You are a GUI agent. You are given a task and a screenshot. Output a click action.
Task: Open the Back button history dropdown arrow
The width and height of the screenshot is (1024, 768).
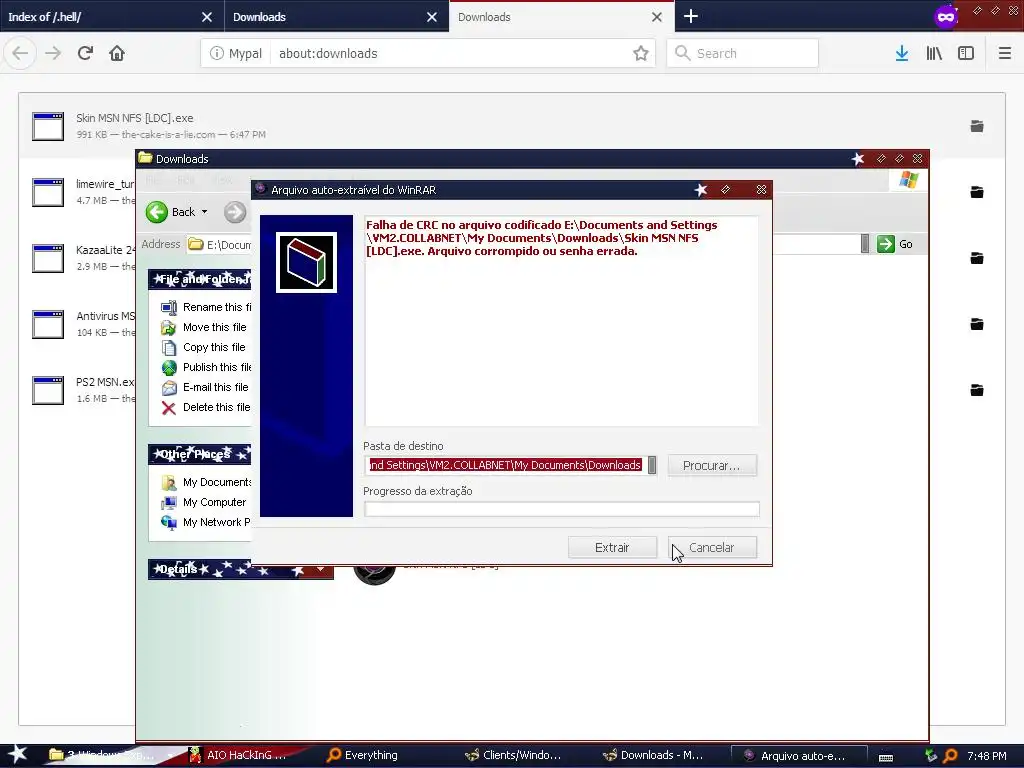pyautogui.click(x=204, y=212)
